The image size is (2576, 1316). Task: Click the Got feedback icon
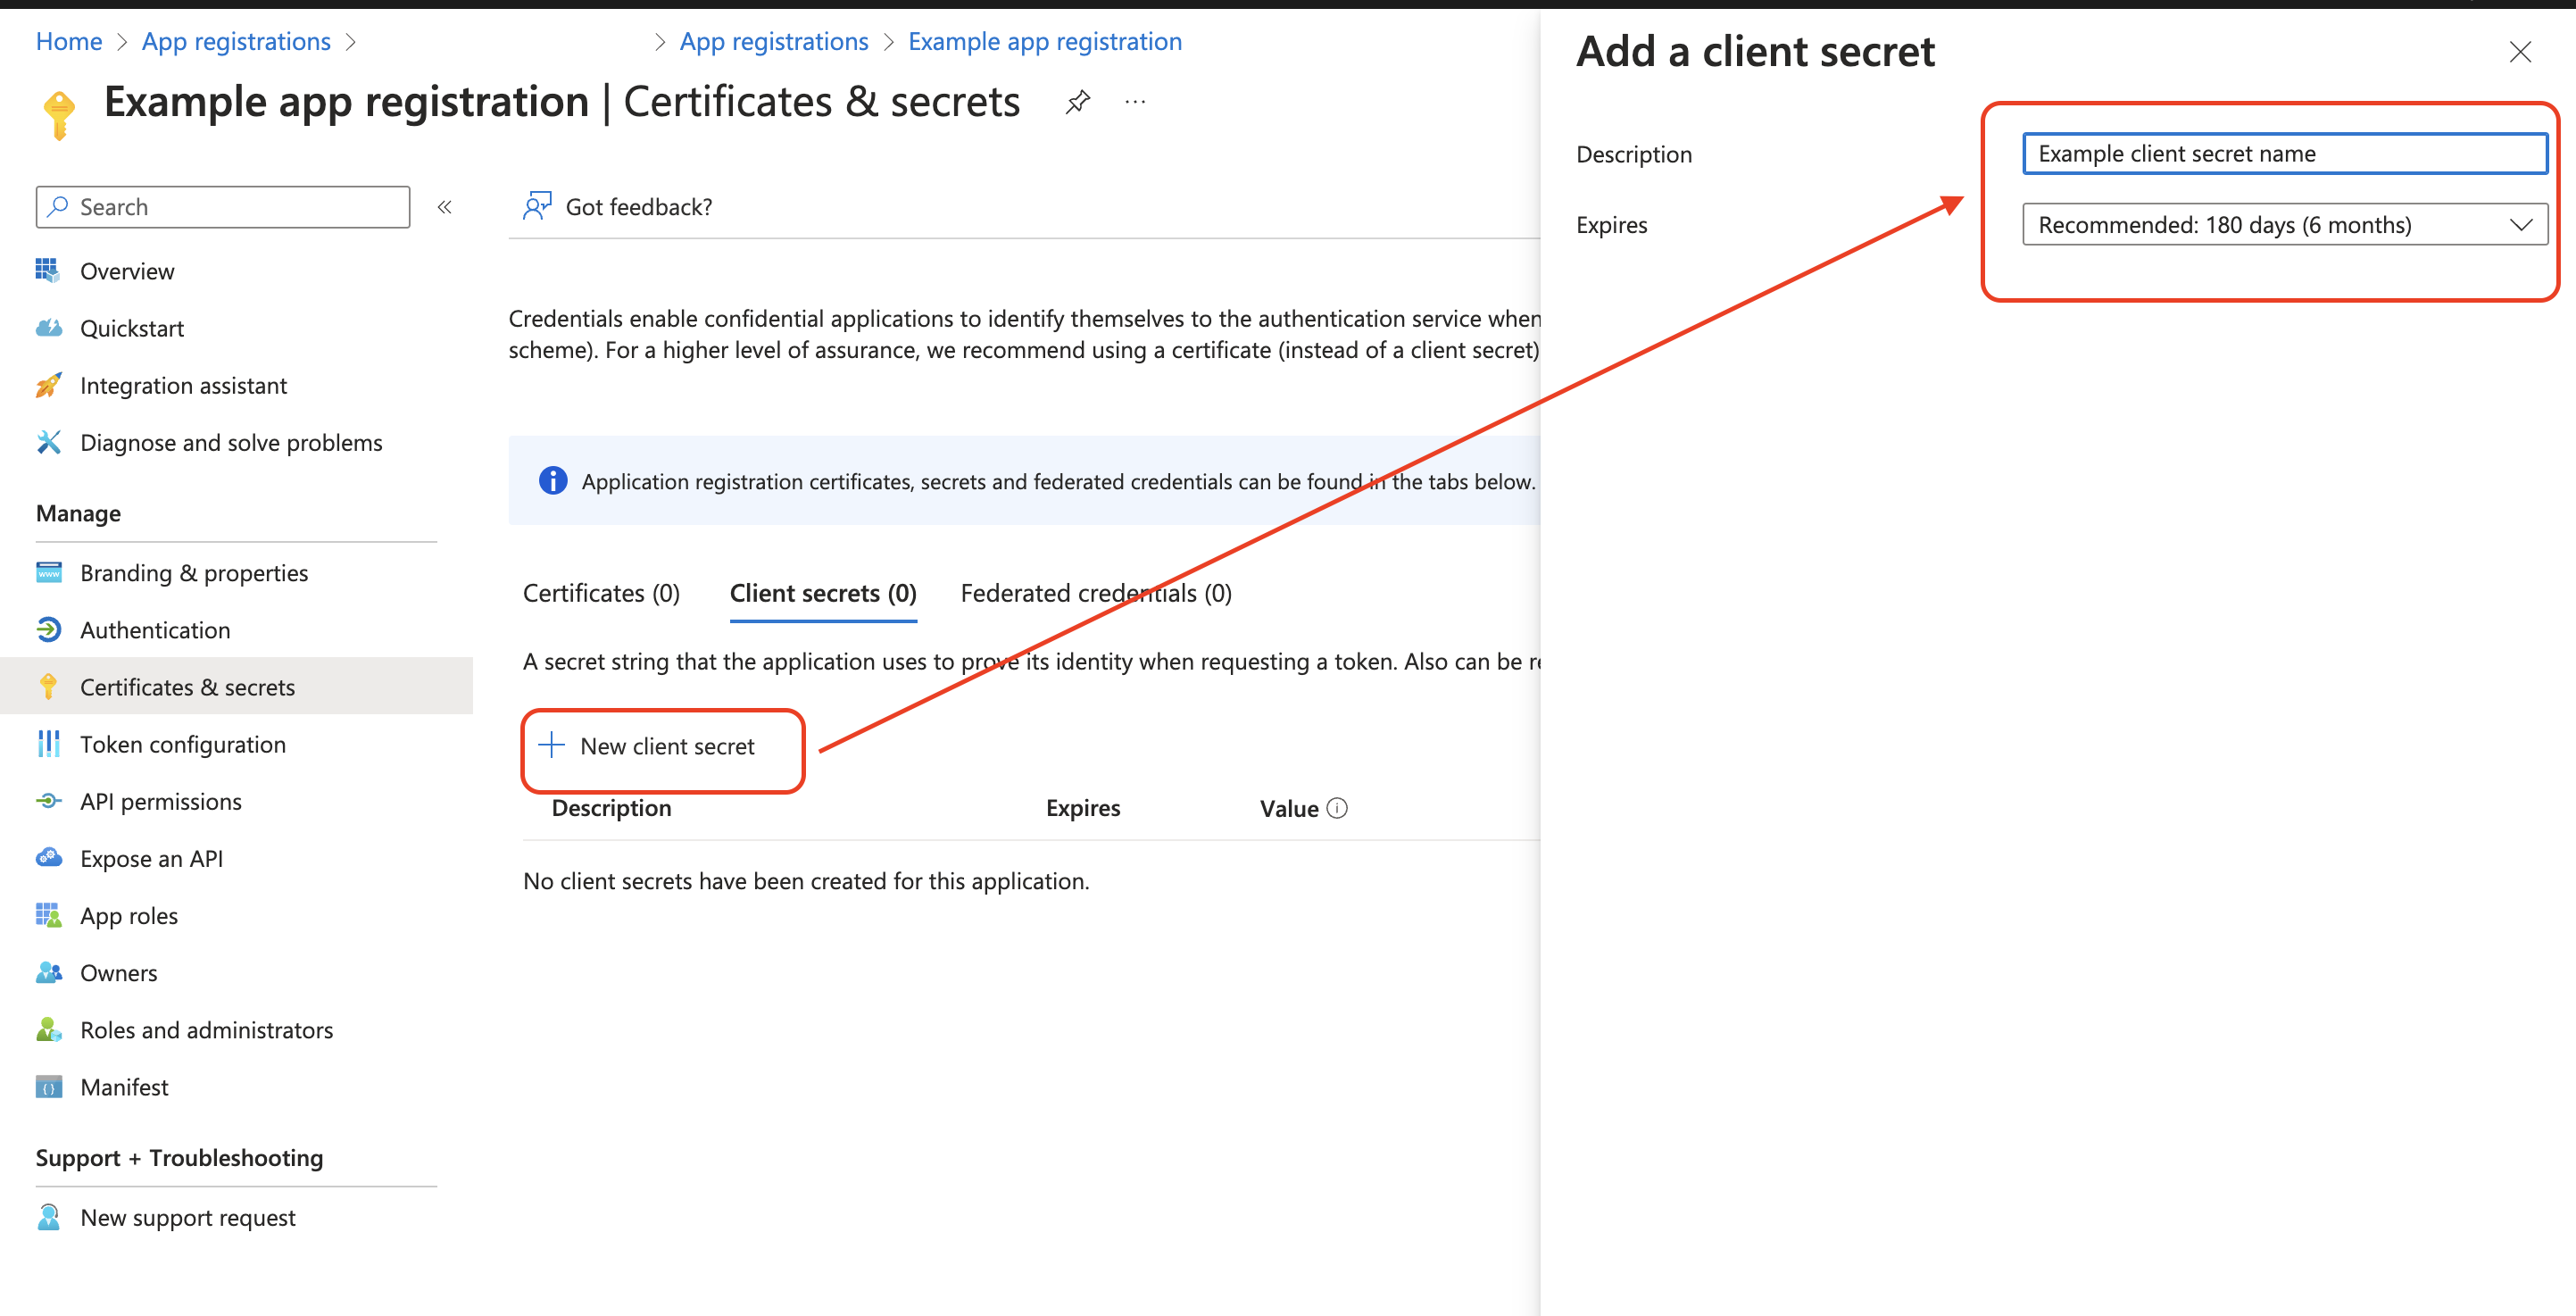[537, 206]
